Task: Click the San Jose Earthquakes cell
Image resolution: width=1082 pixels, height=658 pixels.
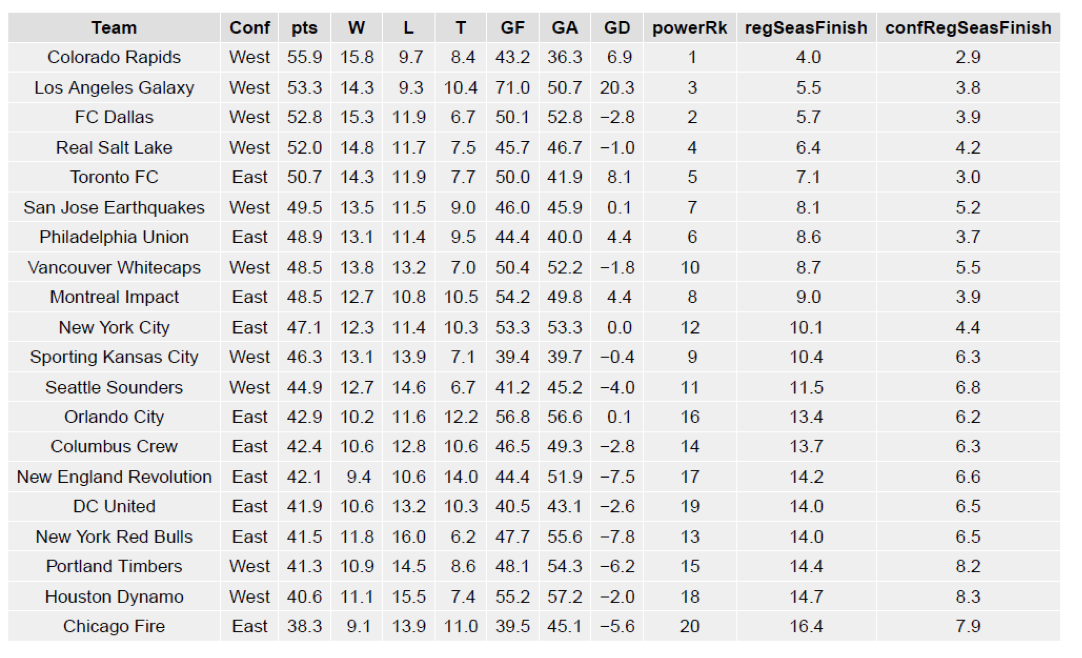Action: (114, 208)
